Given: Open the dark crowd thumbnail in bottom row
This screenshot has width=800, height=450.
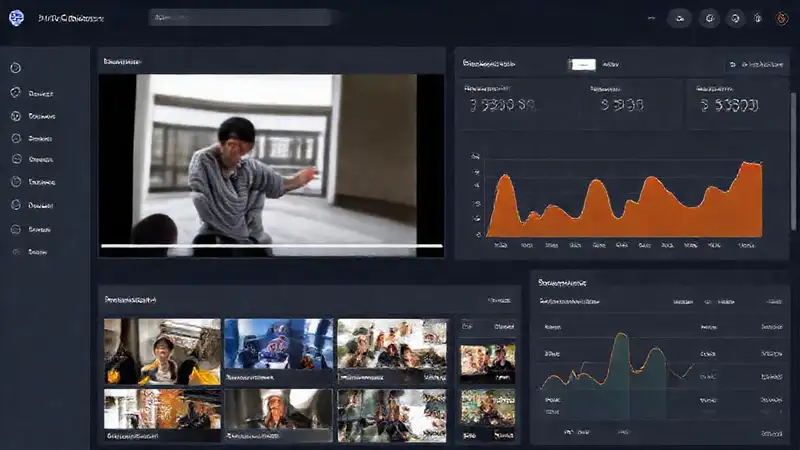Looking at the screenshot, I should (x=392, y=415).
